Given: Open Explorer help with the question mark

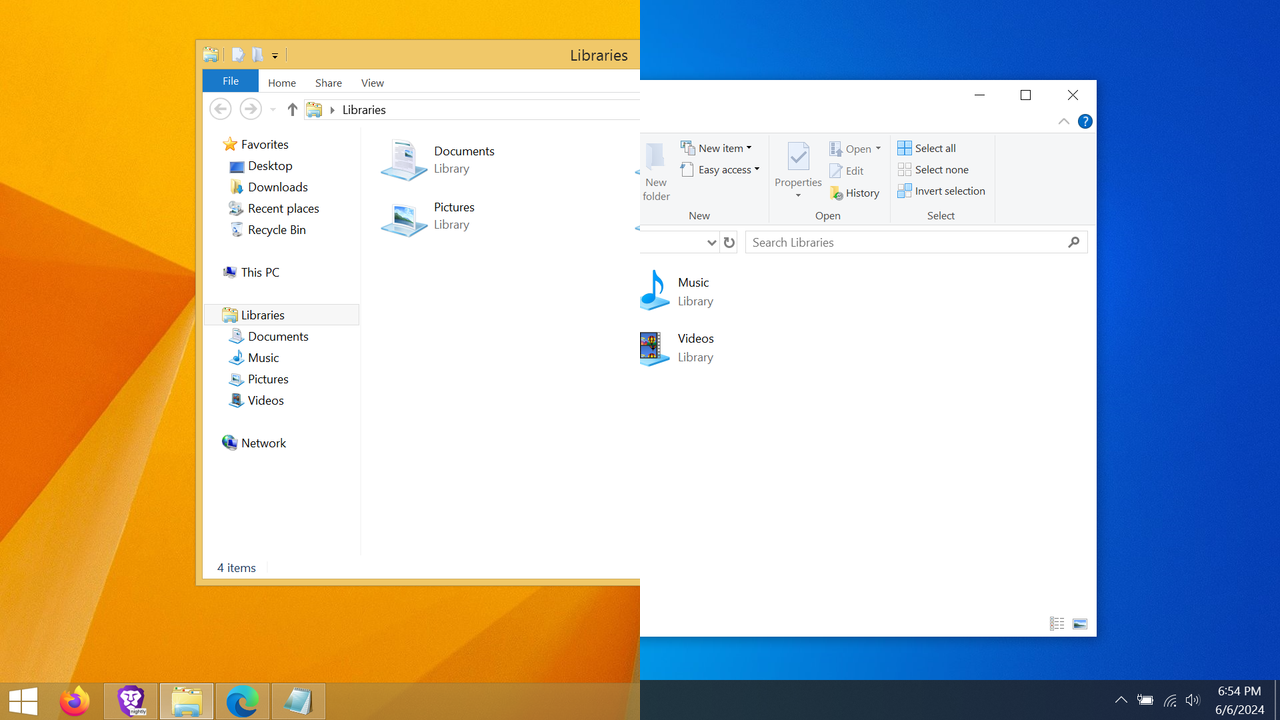Looking at the screenshot, I should pos(1085,121).
